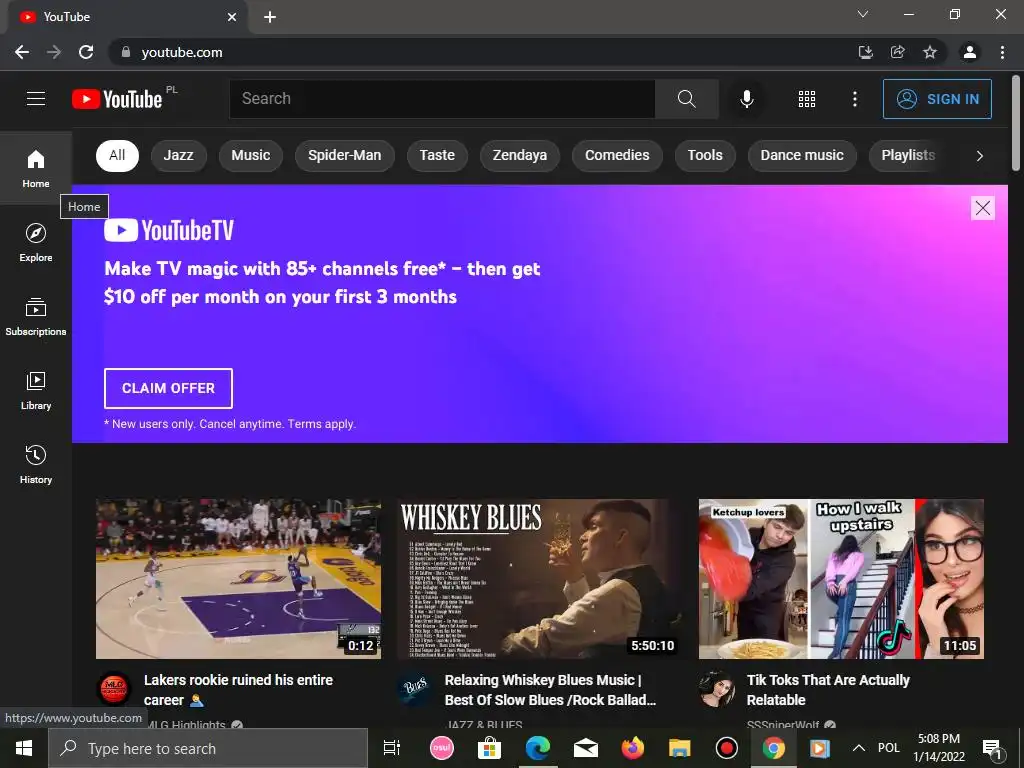
Task: Select the Dance music filter chip
Action: 802,155
